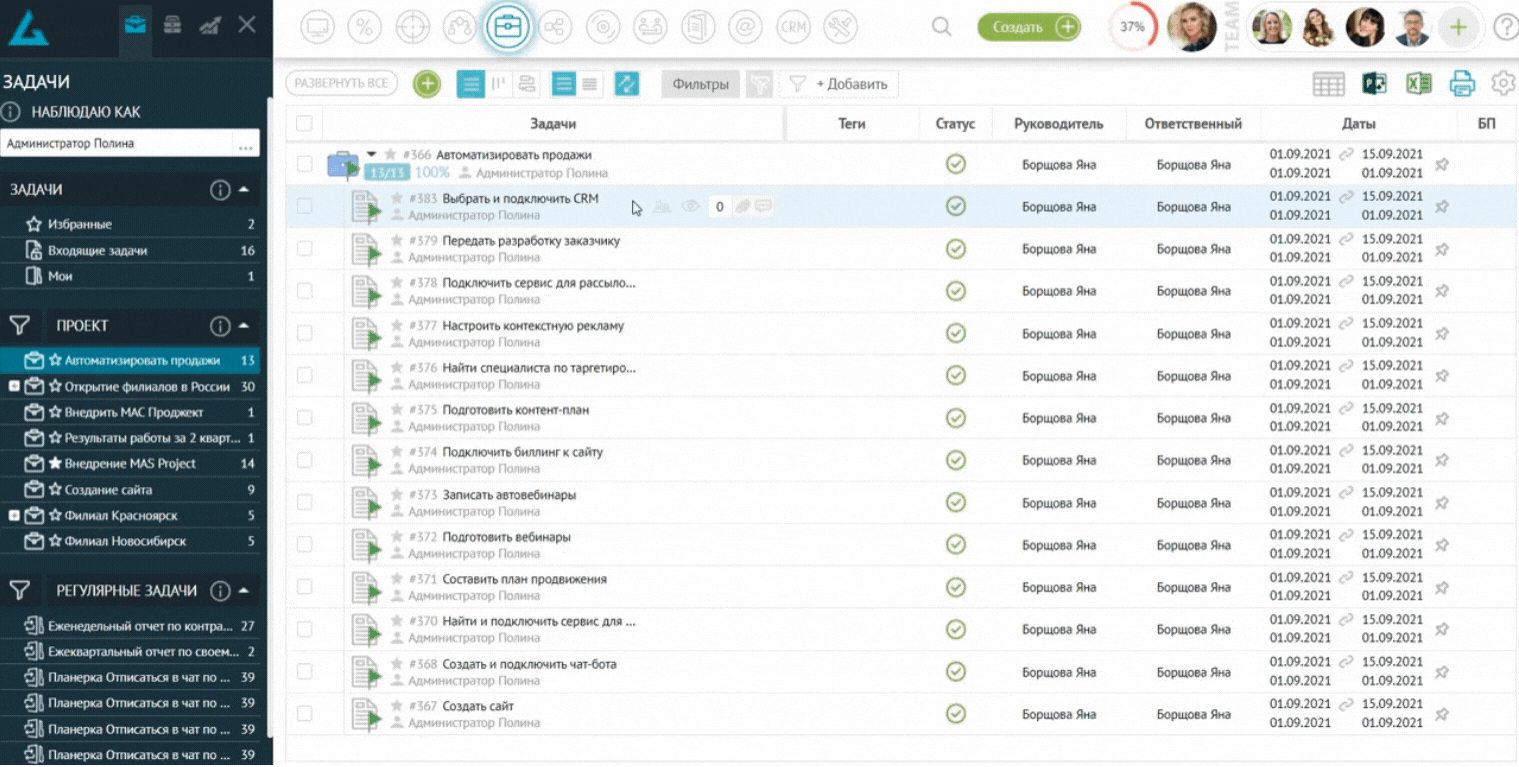Collapse the РЕГУЛЯРНЫЕ ЗАДАЧИ section arrow
The width and height of the screenshot is (1519, 767).
[243, 591]
